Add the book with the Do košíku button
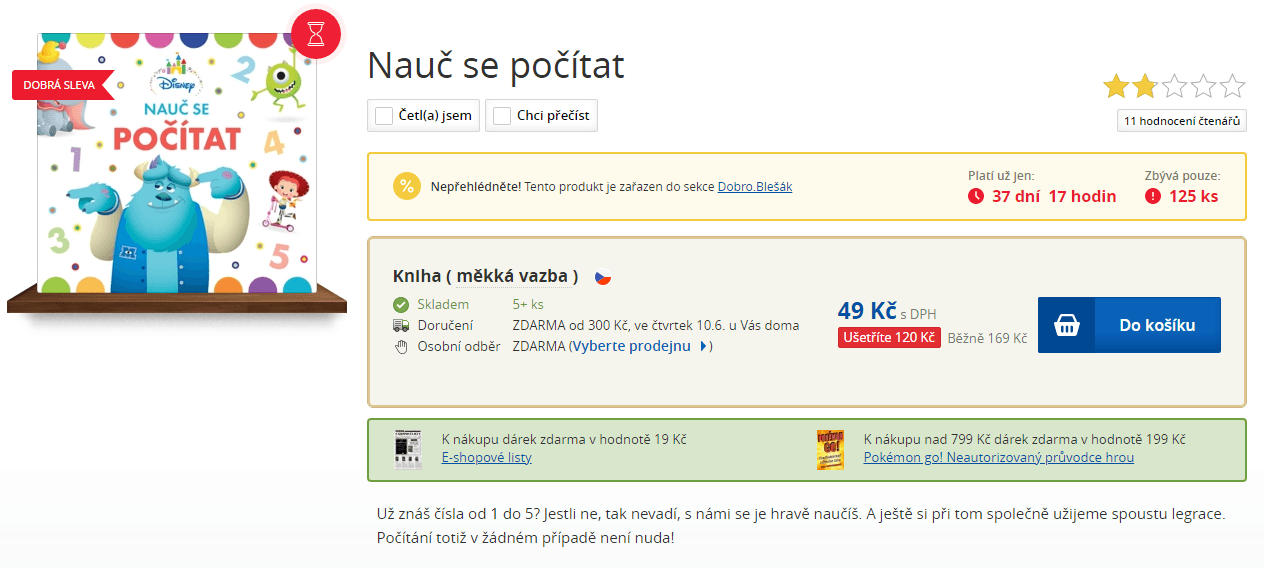This screenshot has width=1264, height=568. coord(1129,325)
